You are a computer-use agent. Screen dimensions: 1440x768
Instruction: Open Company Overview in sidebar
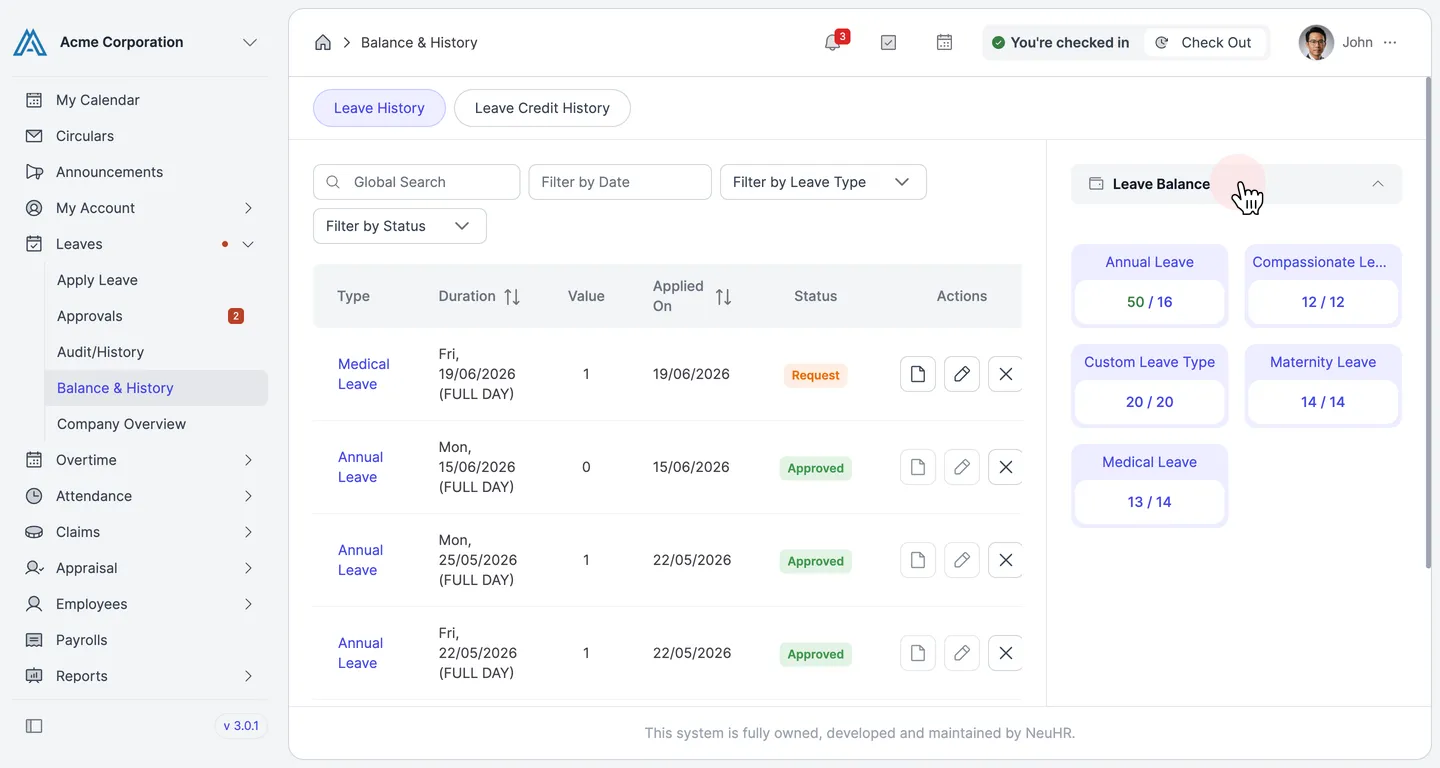click(156, 424)
